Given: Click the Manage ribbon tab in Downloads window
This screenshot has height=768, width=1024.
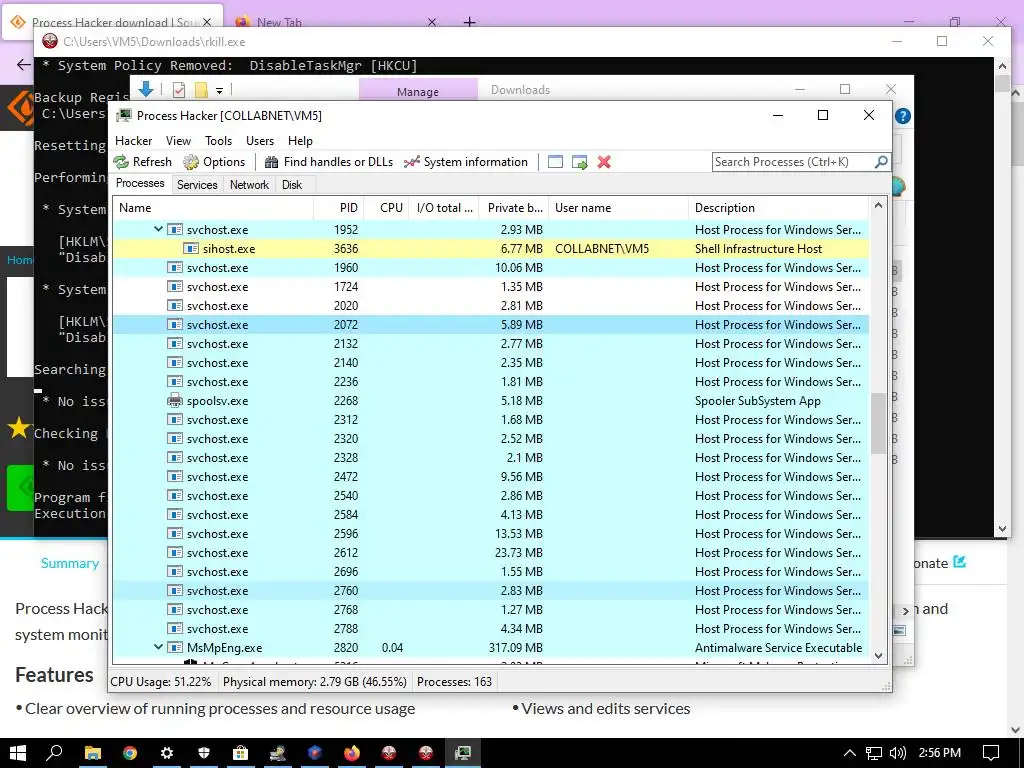Looking at the screenshot, I should click(x=417, y=91).
